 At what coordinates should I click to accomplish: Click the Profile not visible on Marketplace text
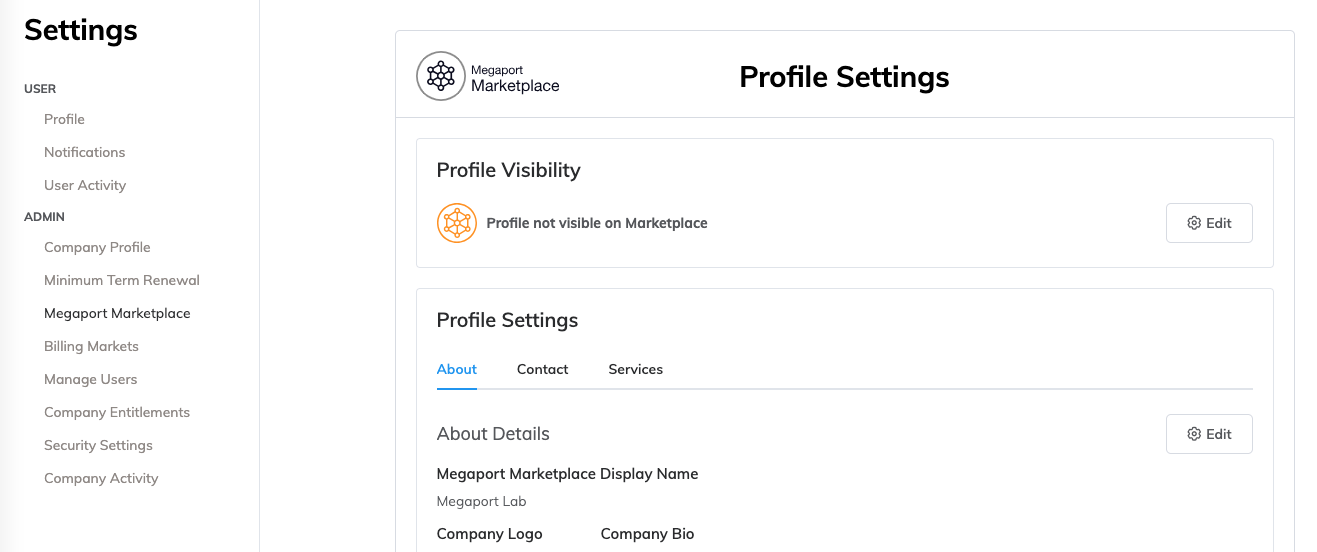[597, 223]
